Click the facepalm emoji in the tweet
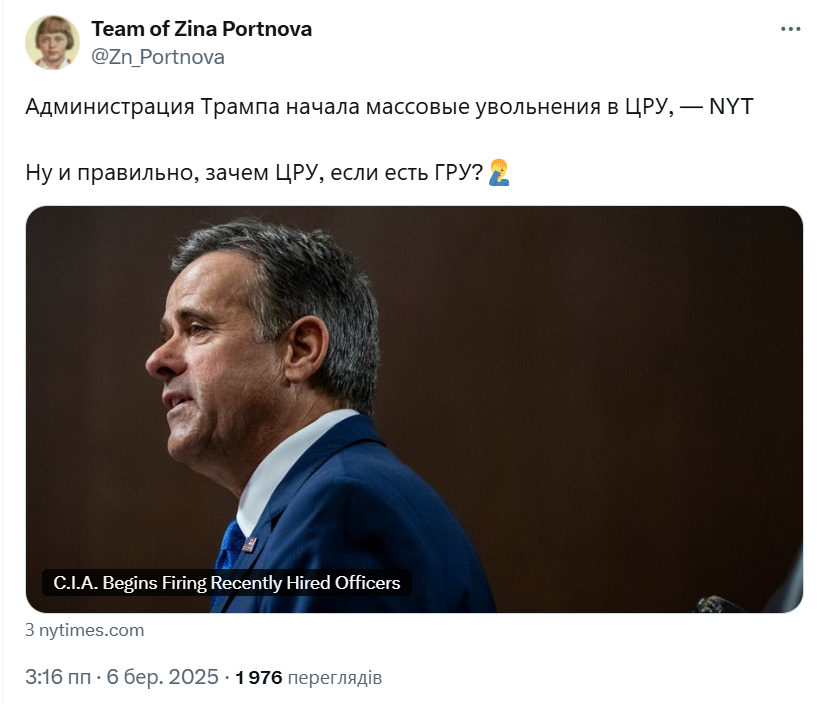This screenshot has height=704, width=822. point(499,173)
